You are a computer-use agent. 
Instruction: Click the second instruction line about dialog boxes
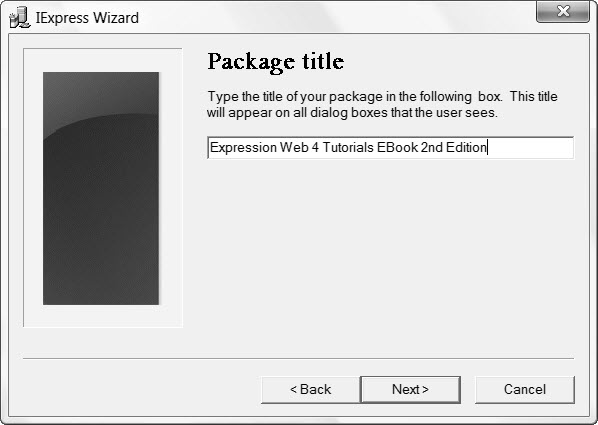(352, 113)
